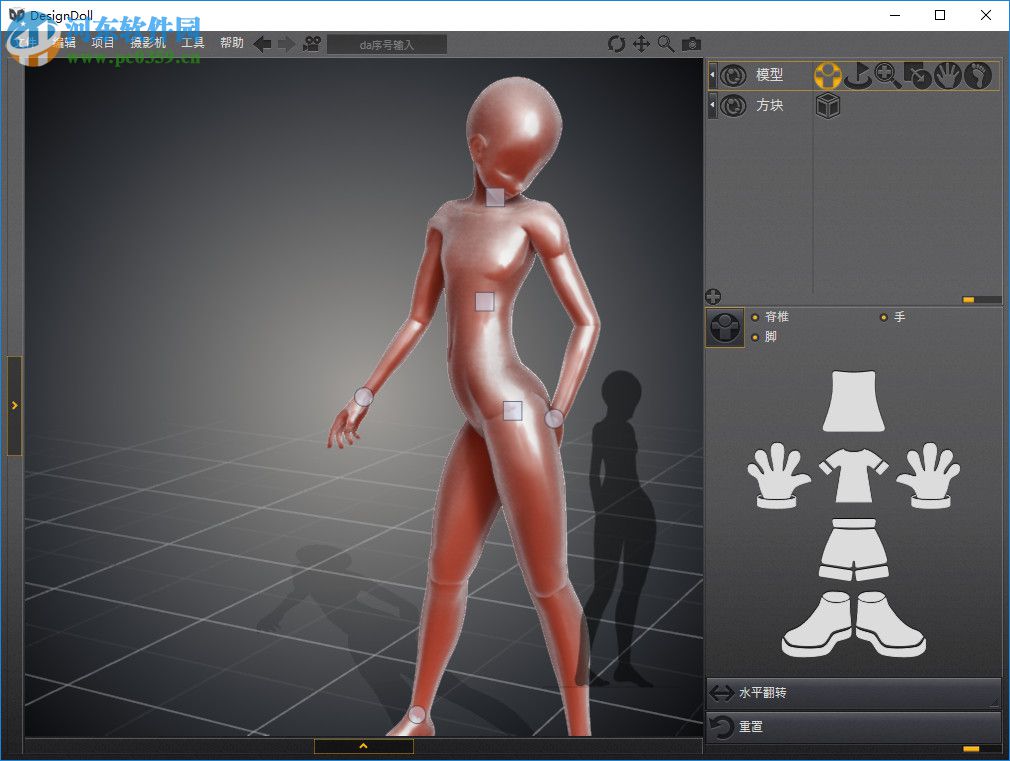Open the 工具 menu
This screenshot has width=1010, height=761.
click(x=192, y=43)
